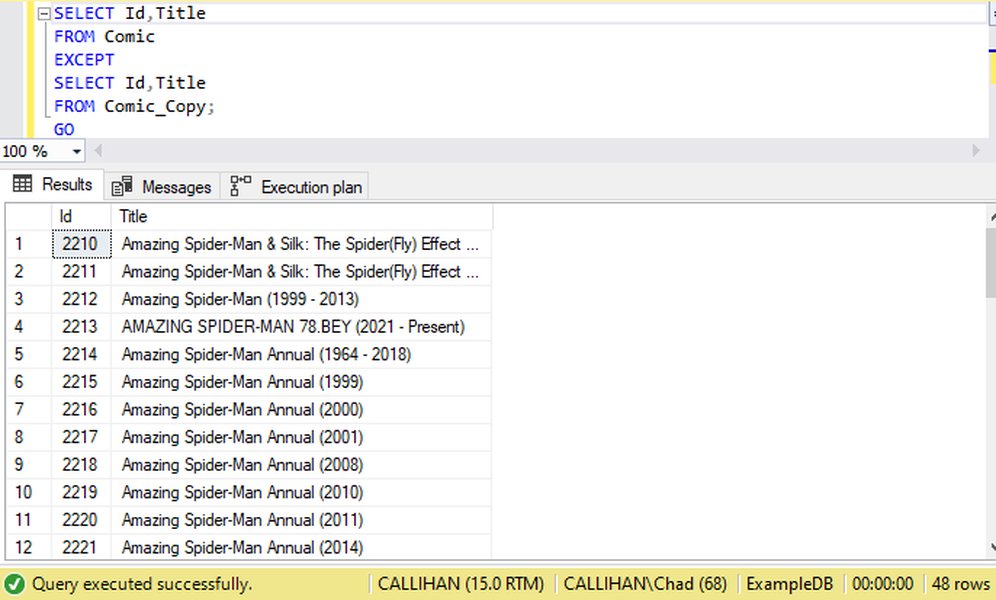This screenshot has height=600, width=996.
Task: Click the results scrollbar down arrow
Action: [x=992, y=547]
